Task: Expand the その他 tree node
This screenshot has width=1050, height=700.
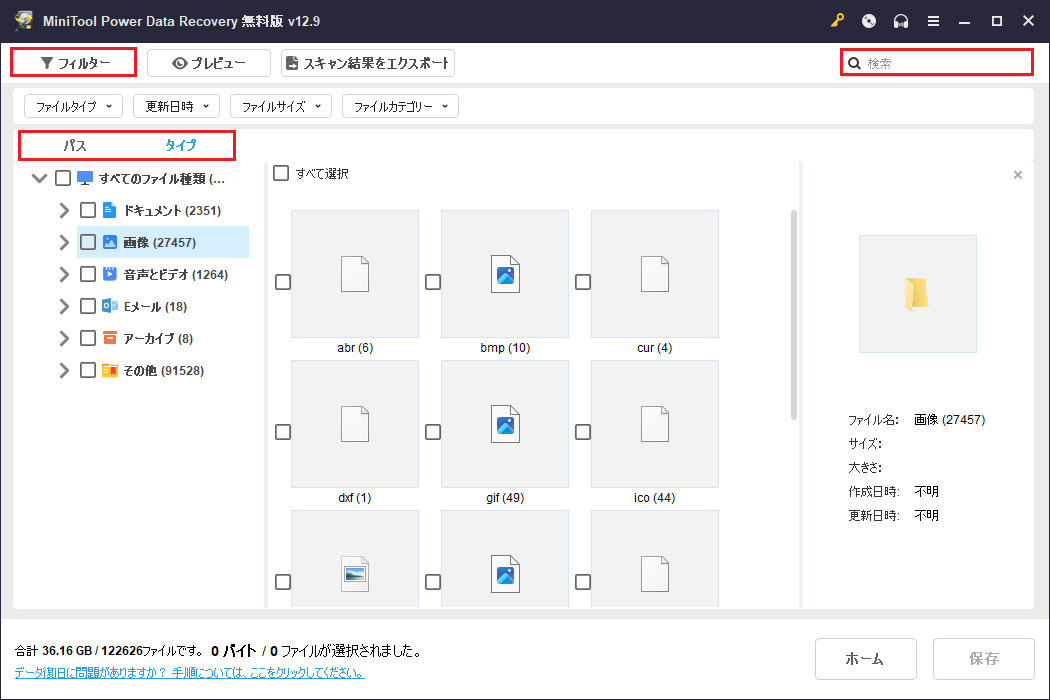Action: [x=64, y=370]
